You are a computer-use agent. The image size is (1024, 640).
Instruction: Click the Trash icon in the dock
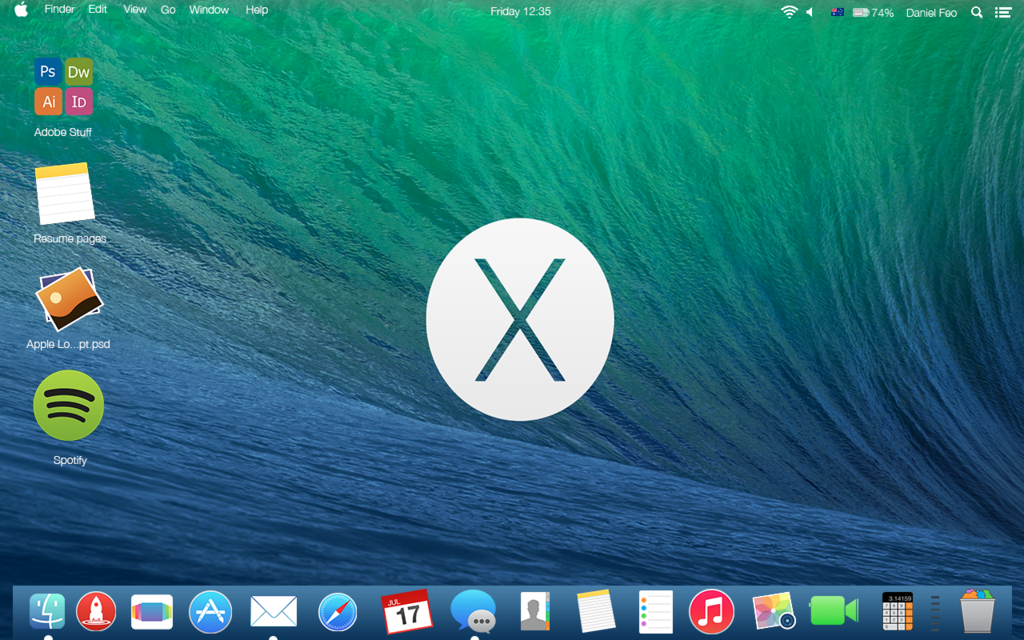(x=977, y=610)
